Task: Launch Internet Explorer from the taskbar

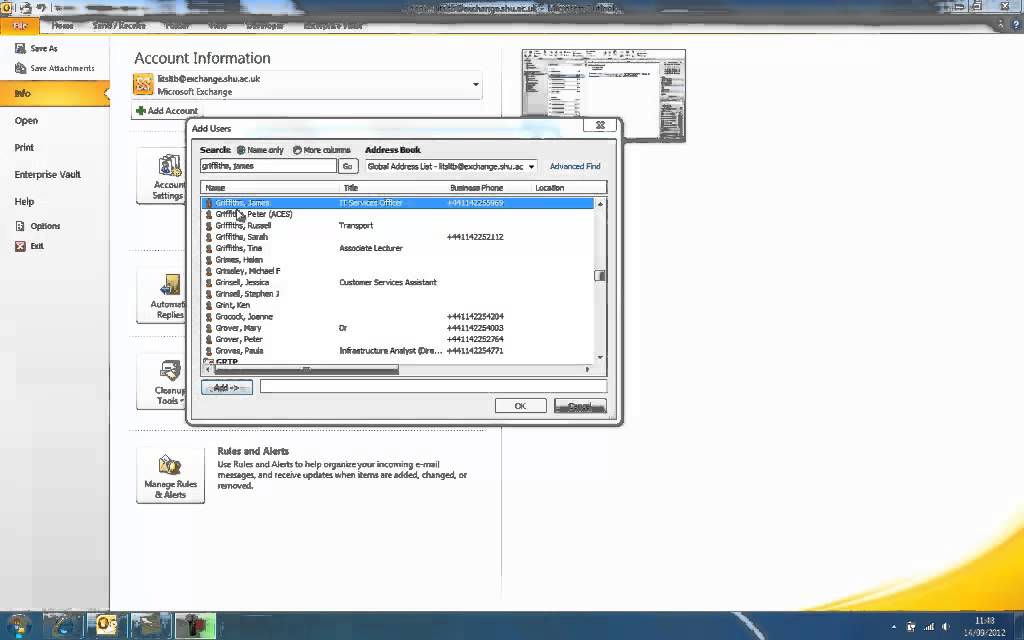Action: coord(63,626)
